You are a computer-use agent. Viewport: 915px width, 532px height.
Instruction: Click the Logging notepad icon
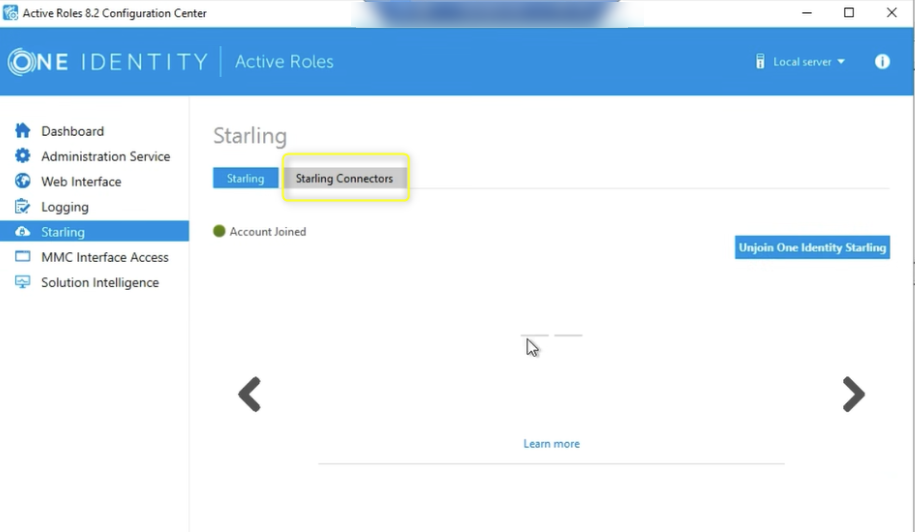click(x=22, y=206)
